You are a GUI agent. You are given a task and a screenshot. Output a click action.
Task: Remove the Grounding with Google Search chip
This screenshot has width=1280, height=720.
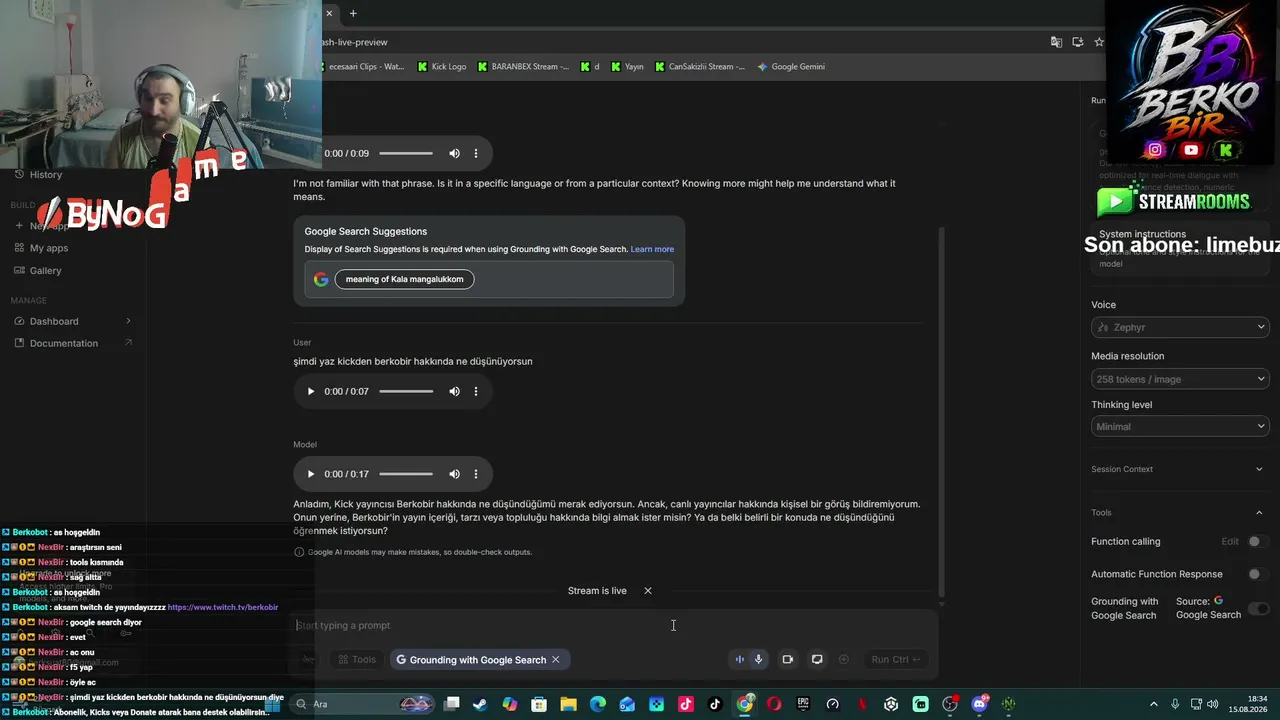pos(556,660)
